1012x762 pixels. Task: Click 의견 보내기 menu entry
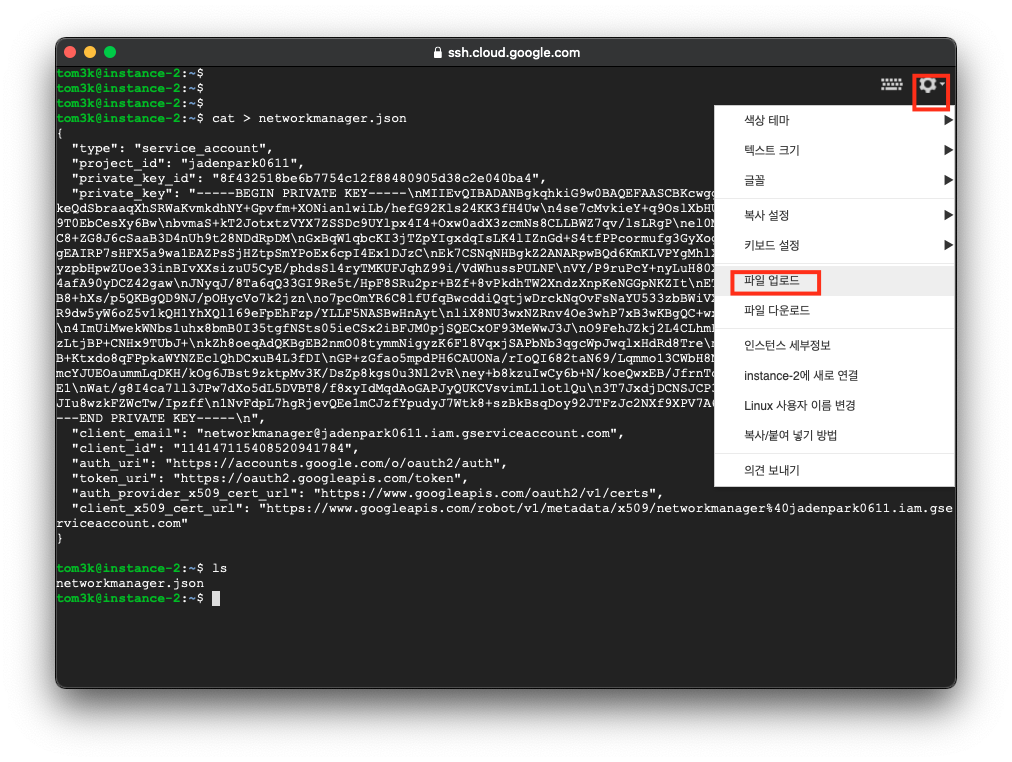[834, 470]
